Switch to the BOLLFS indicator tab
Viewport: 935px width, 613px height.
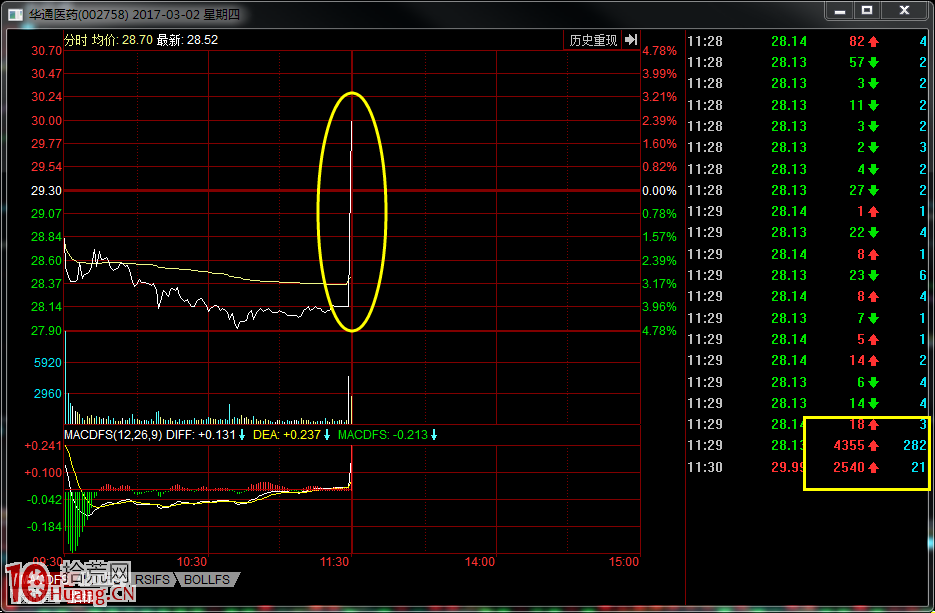click(207, 579)
